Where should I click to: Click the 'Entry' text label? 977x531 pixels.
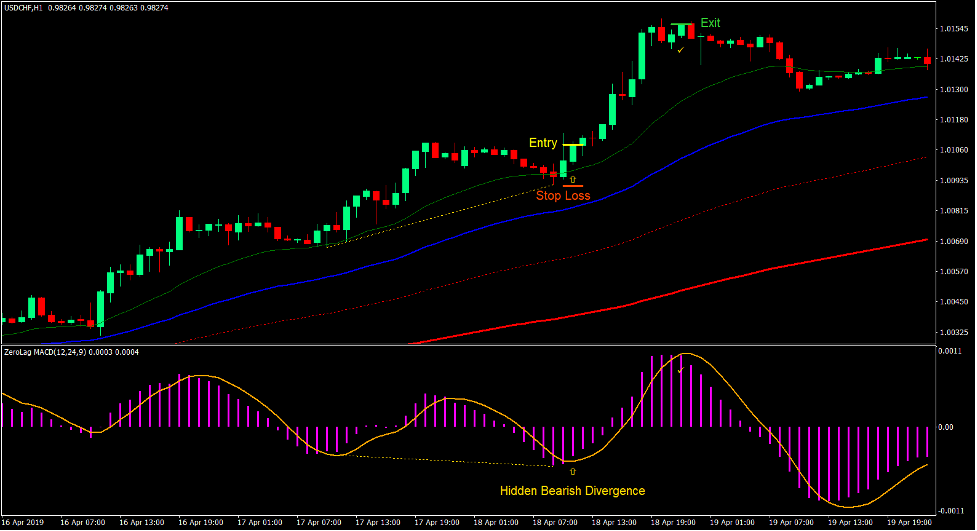click(x=543, y=143)
